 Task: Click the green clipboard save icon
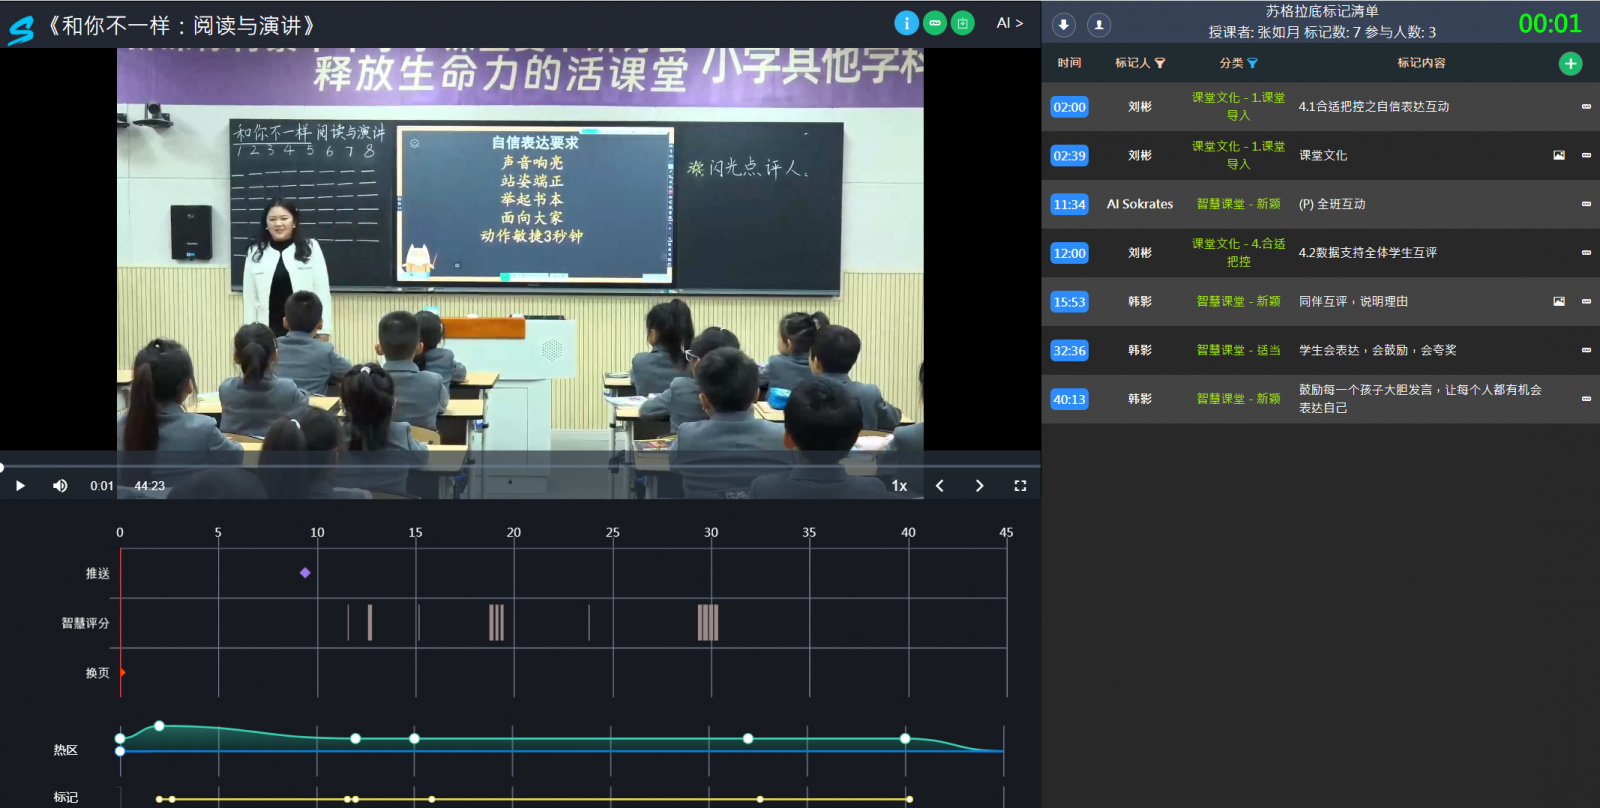[x=962, y=23]
